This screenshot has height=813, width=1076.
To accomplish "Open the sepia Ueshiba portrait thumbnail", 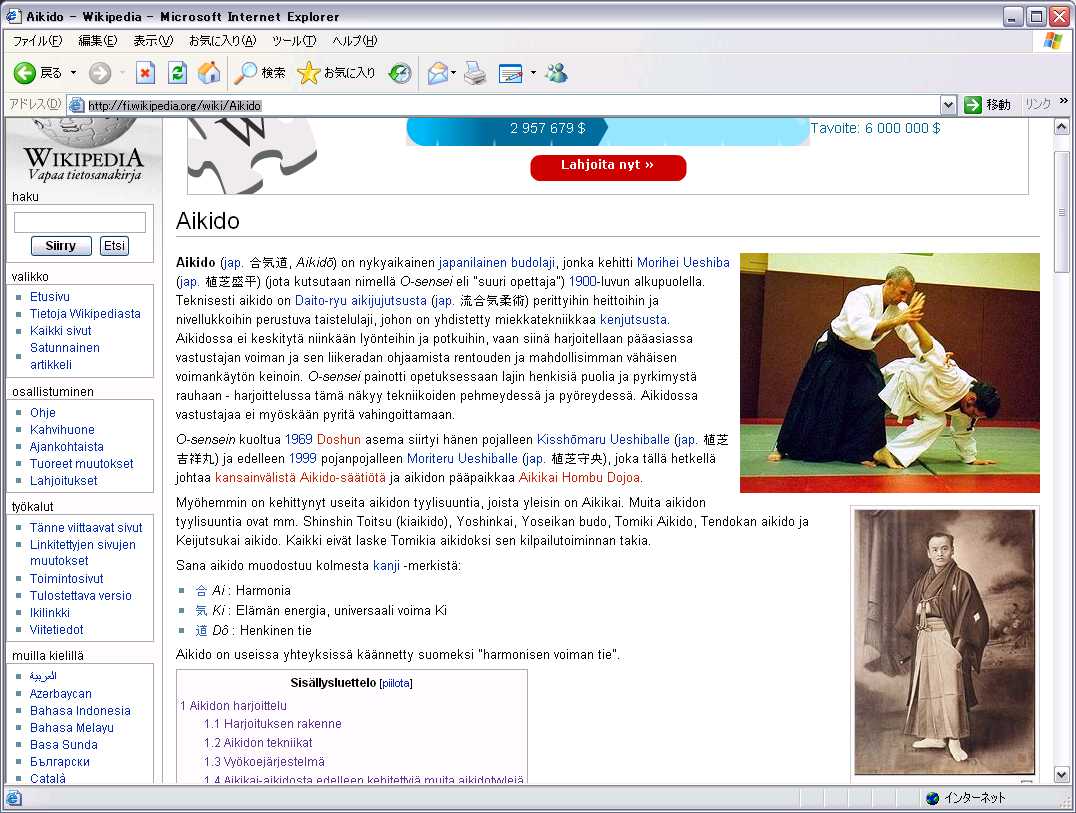I will (944, 642).
